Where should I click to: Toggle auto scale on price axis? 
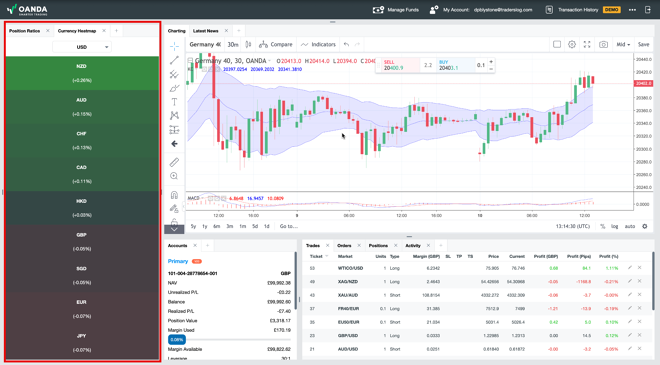630,226
